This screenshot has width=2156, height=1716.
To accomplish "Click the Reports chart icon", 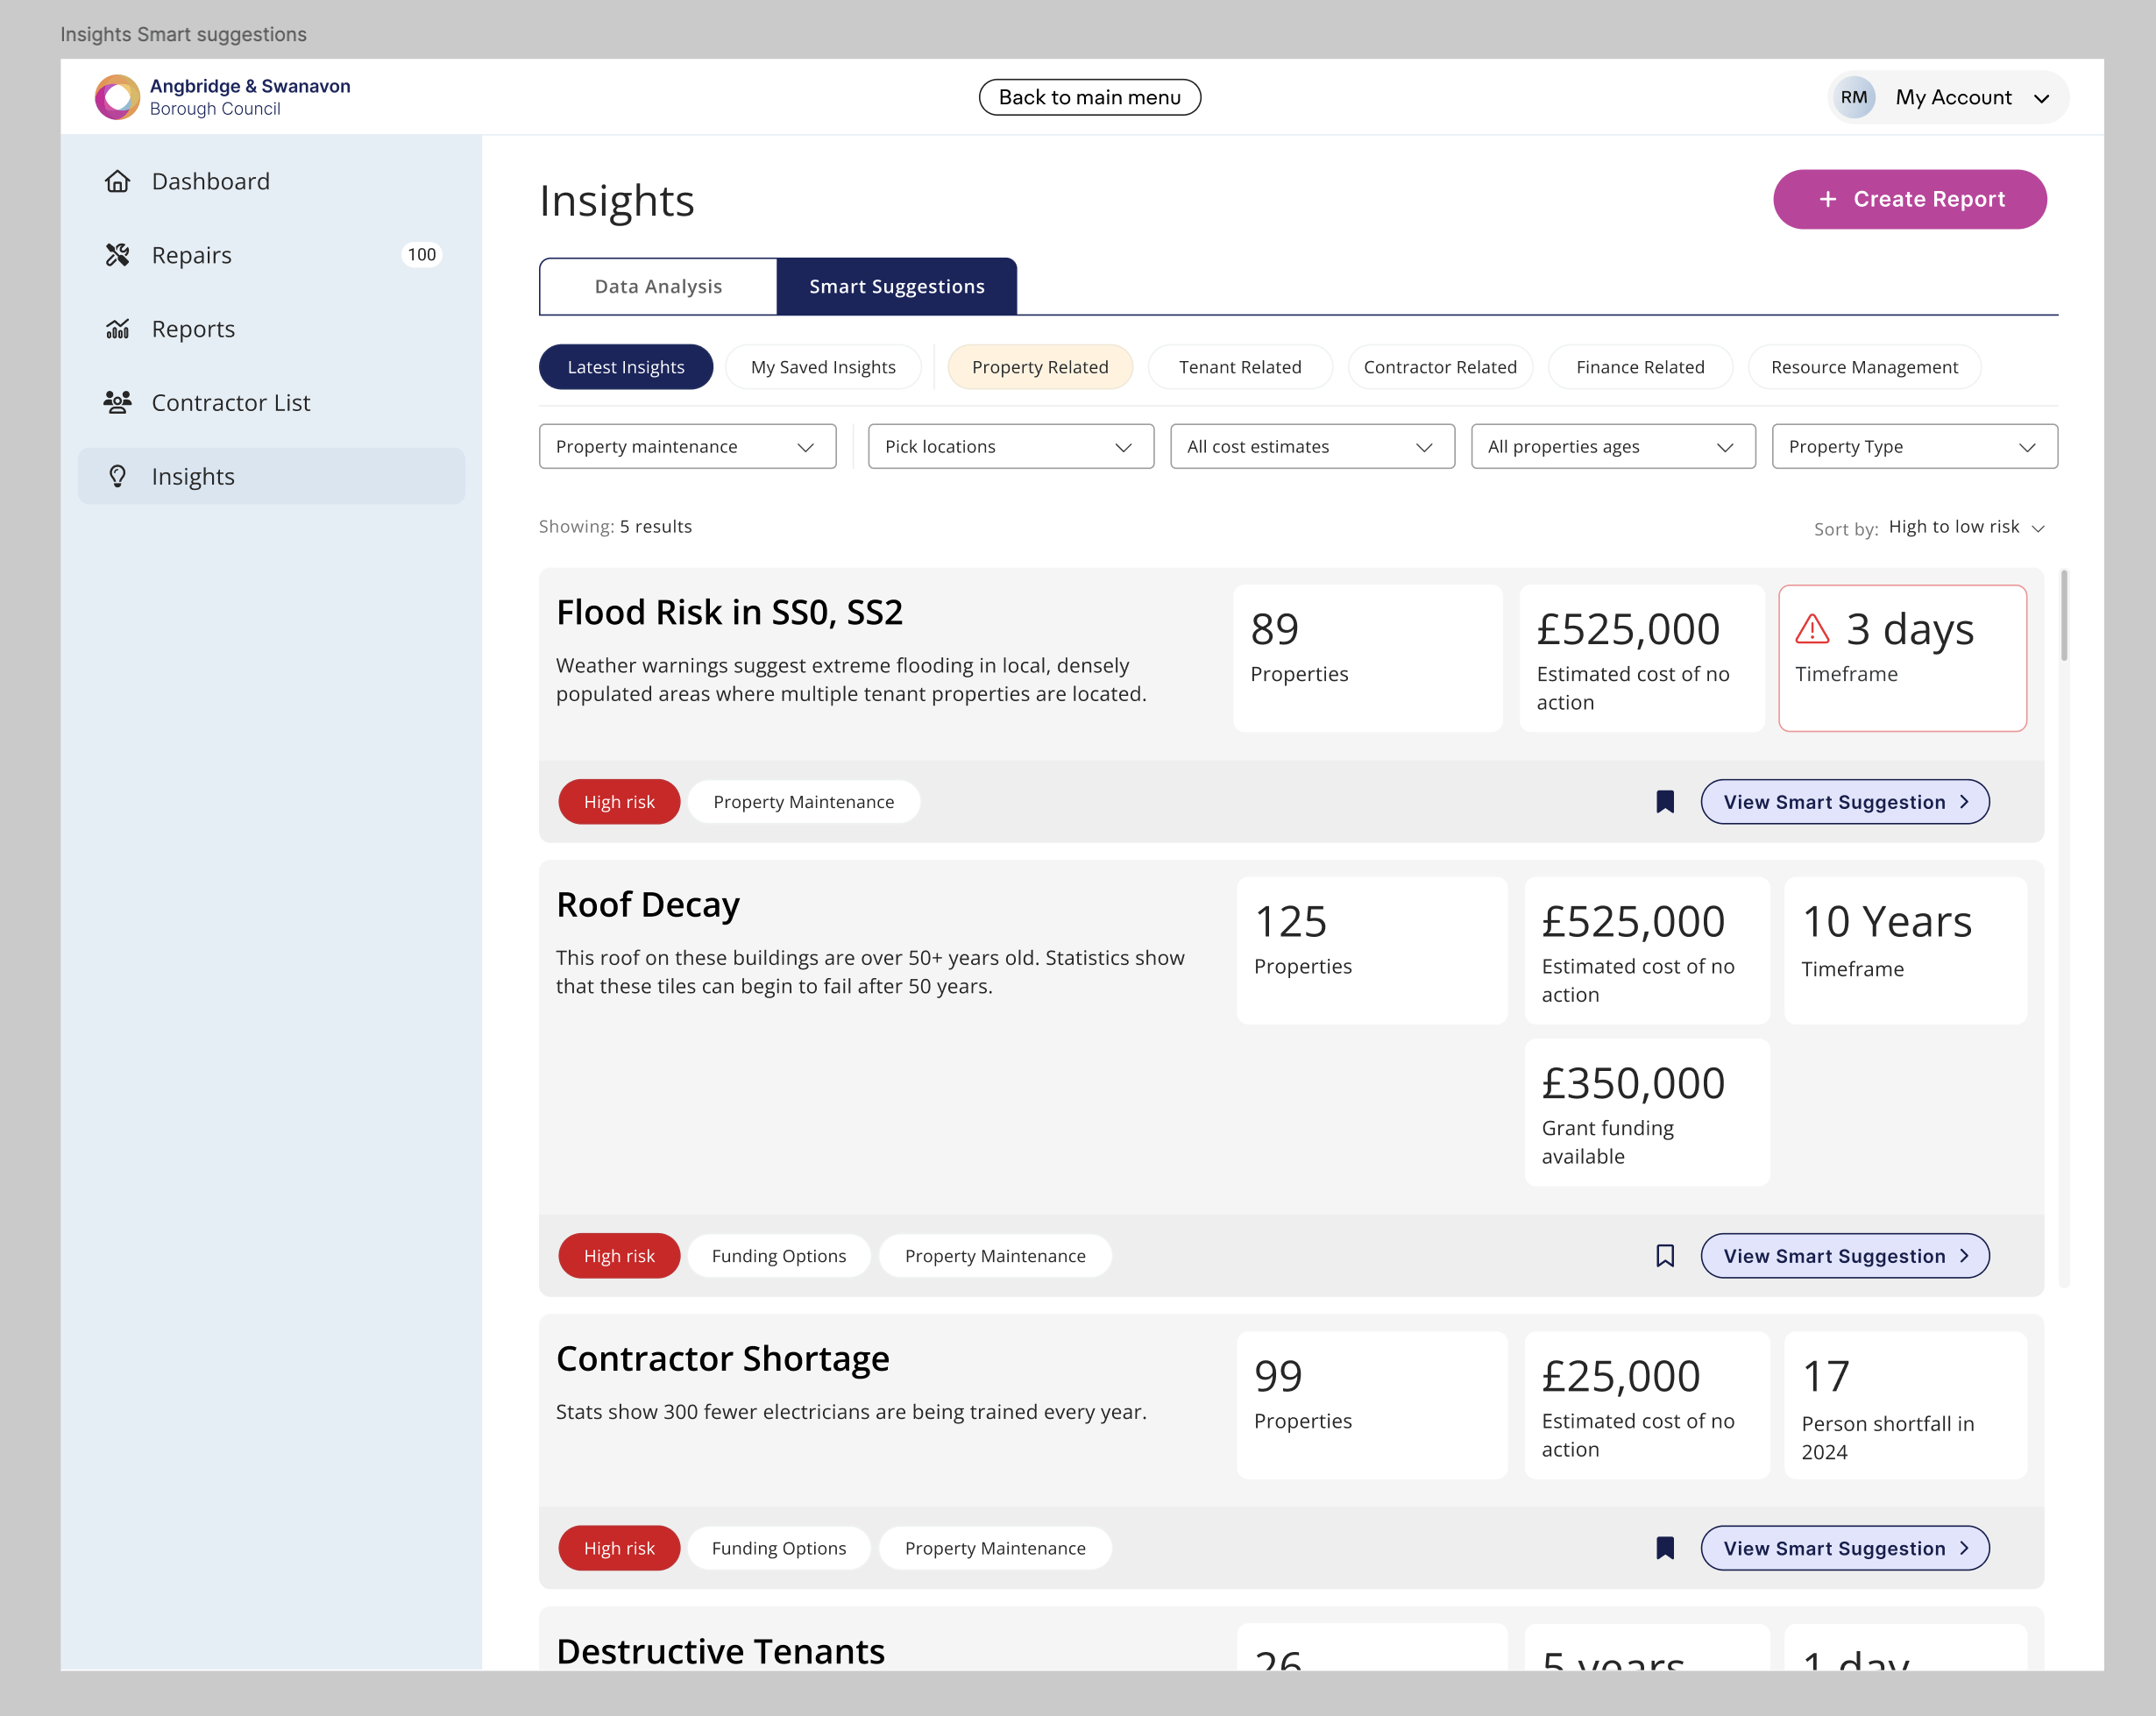I will click(x=118, y=329).
